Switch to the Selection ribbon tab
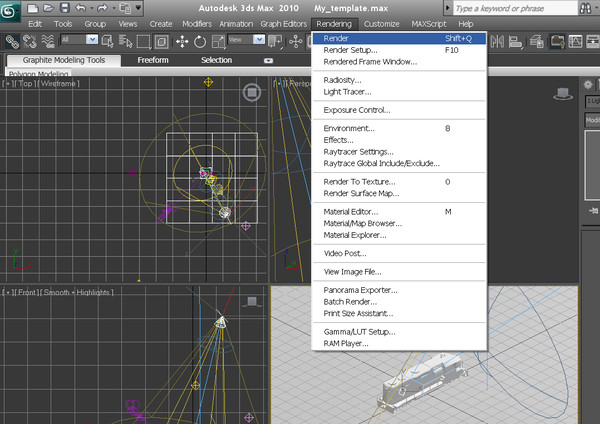Viewport: 600px width, 424px height. 217,60
